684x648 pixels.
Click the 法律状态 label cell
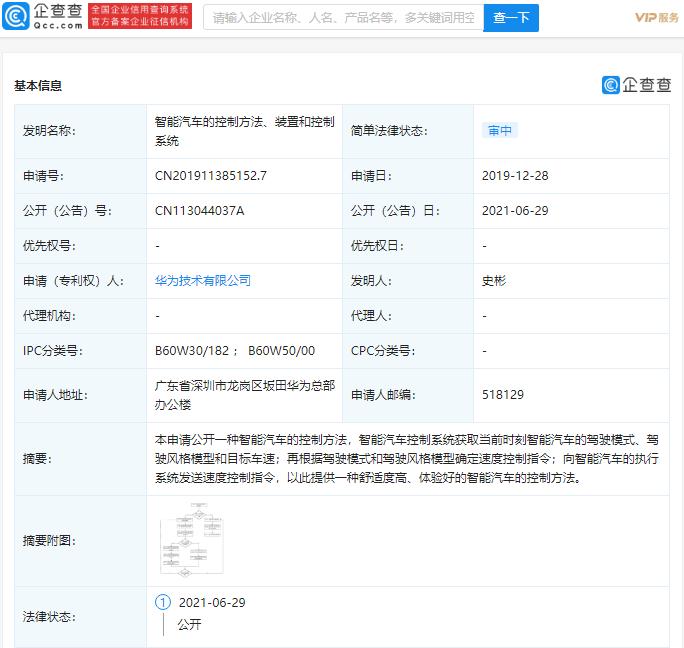tap(81, 617)
